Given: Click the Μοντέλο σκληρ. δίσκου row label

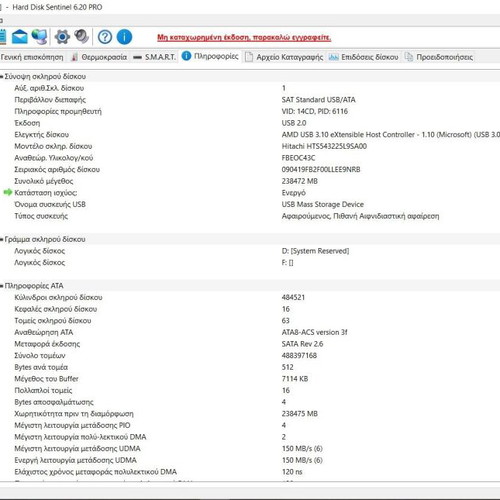Looking at the screenshot, I should tap(53, 146).
